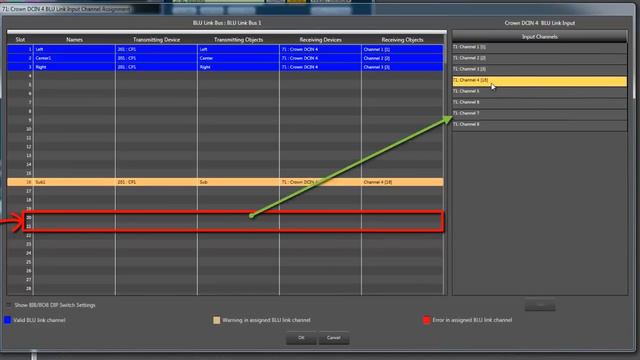Click the Receiving Objects column header
This screenshot has width=640, height=360.
point(402,40)
